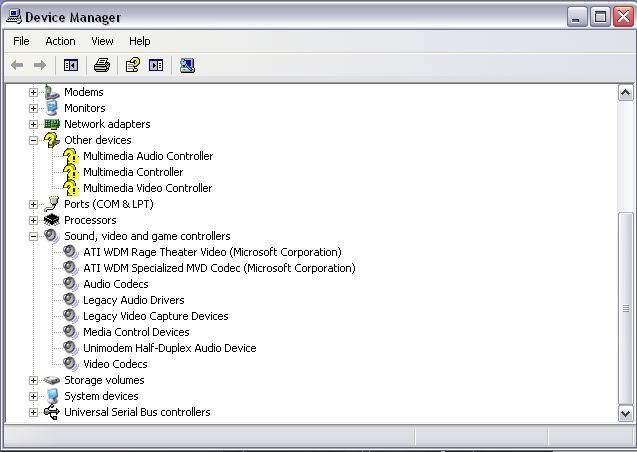Select Multimedia Video Controller entry
Screen dimensions: 637x452
click(147, 188)
